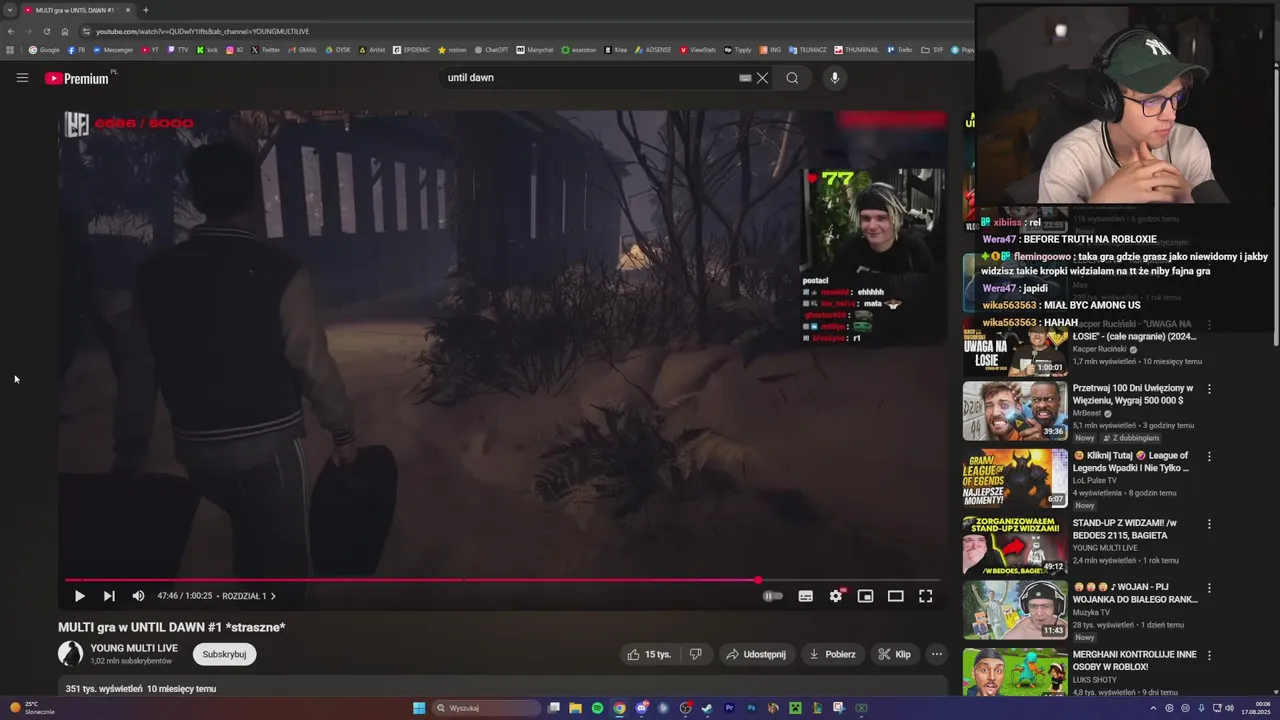
Task: Open the notion bookmark
Action: [452, 50]
